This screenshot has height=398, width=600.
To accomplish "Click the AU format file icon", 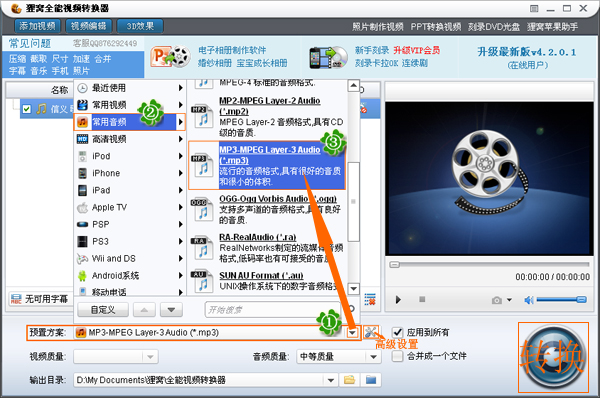I will [201, 282].
